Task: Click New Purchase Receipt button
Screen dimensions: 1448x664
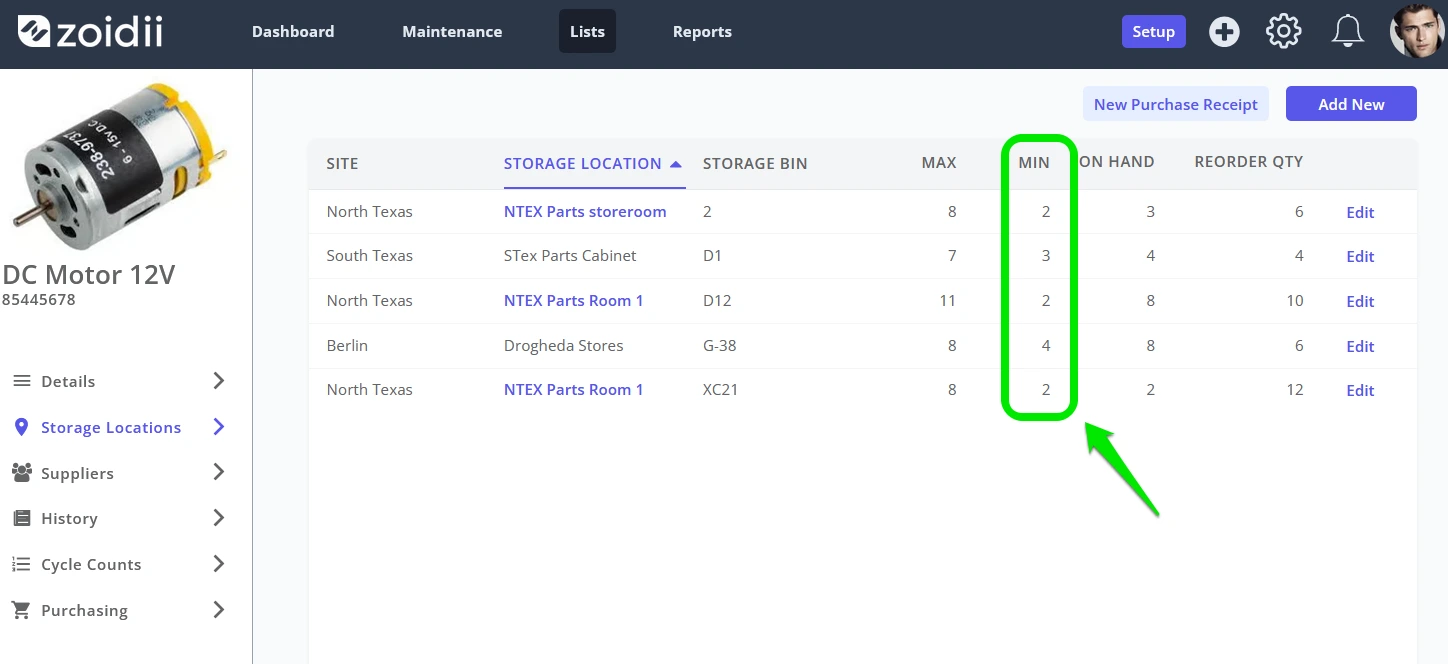Action: coord(1176,104)
